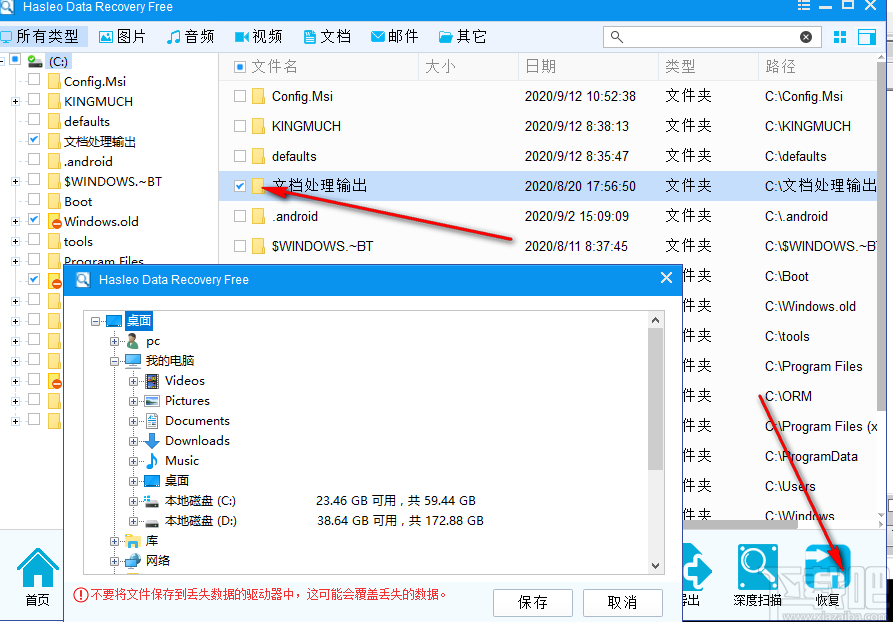Toggle the select-all checkbox beside 文件名
The height and width of the screenshot is (622, 893).
coord(240,67)
